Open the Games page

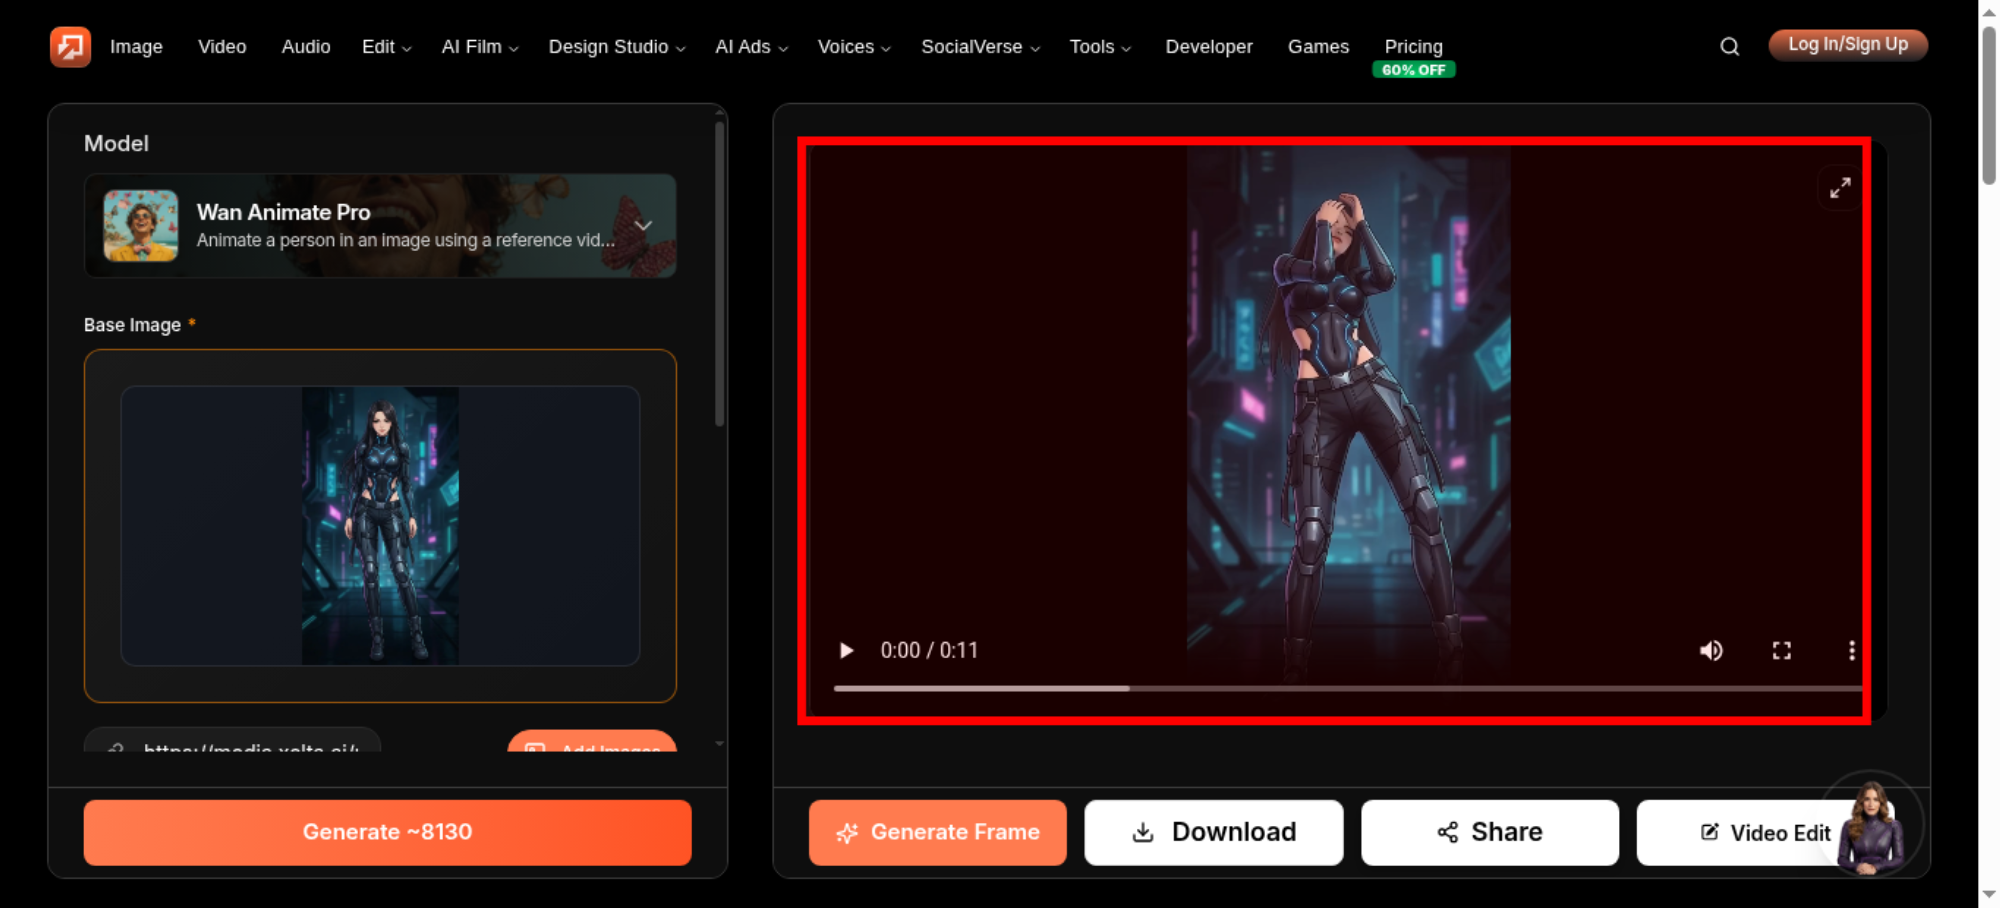tap(1318, 46)
